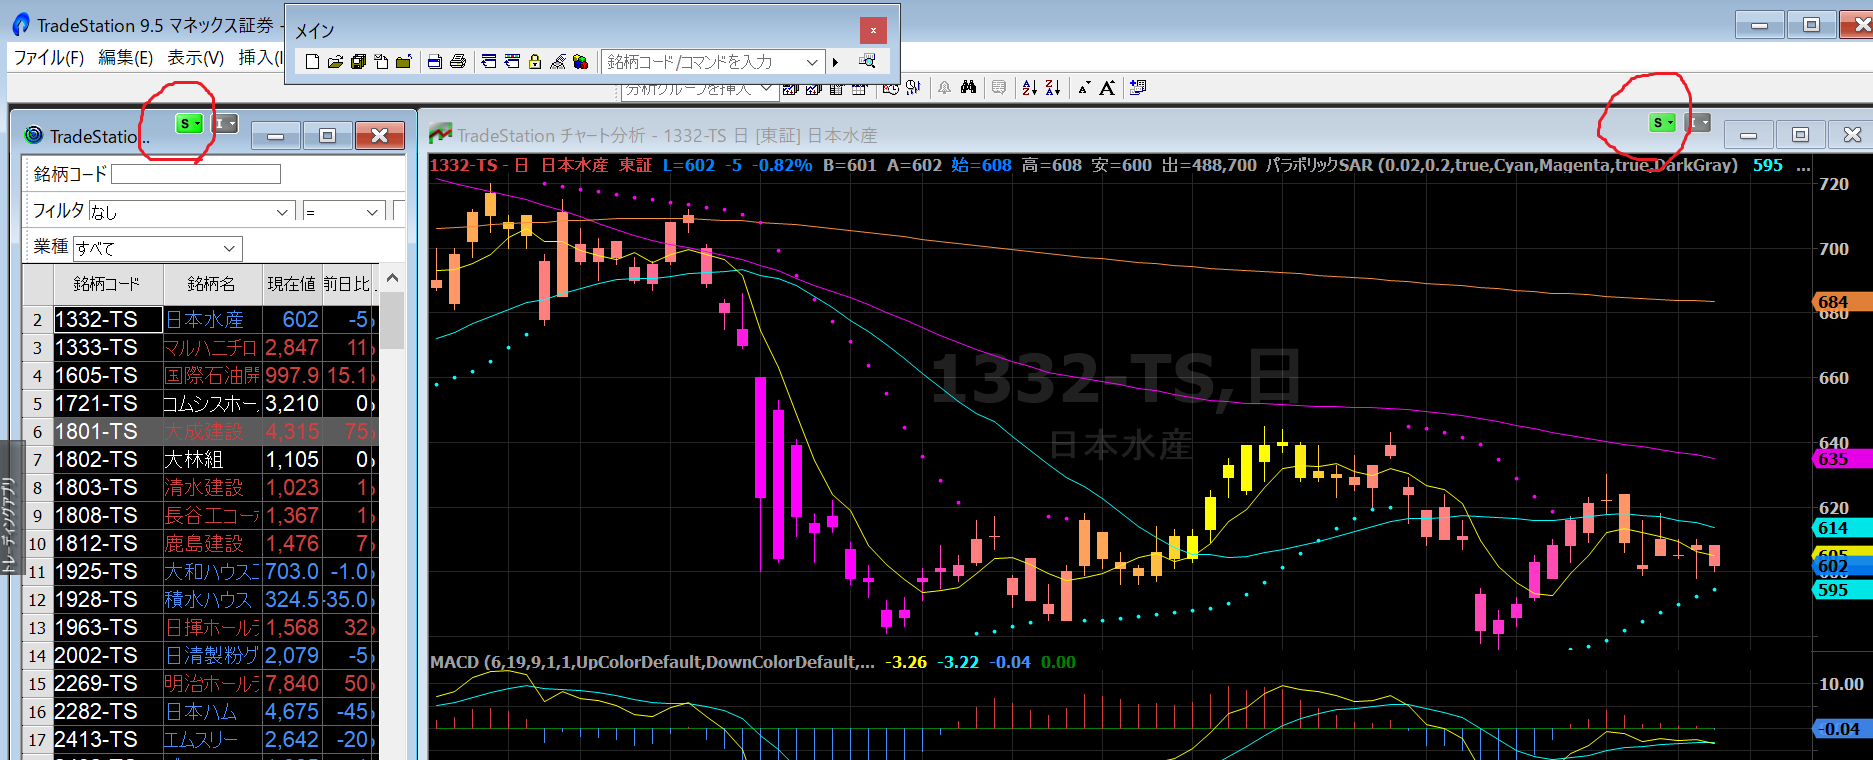
Task: Click the clock icon in the main toolbar
Action: [891, 88]
